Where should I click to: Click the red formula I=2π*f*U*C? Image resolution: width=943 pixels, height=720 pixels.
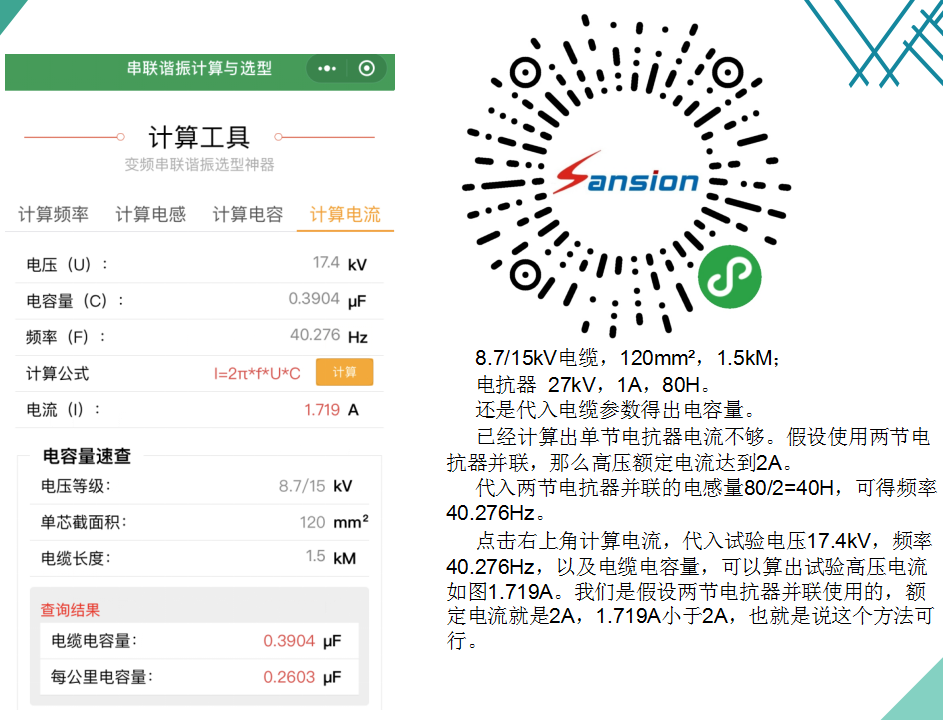257,373
